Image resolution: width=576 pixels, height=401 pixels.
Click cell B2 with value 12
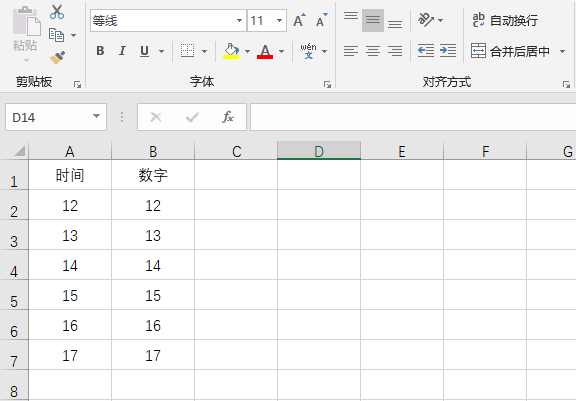(153, 205)
